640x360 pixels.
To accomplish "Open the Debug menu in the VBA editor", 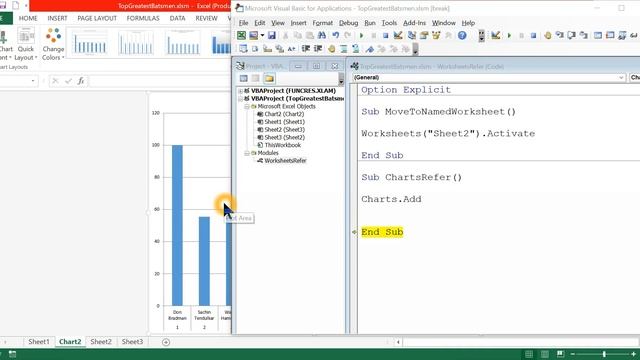I will point(348,23).
